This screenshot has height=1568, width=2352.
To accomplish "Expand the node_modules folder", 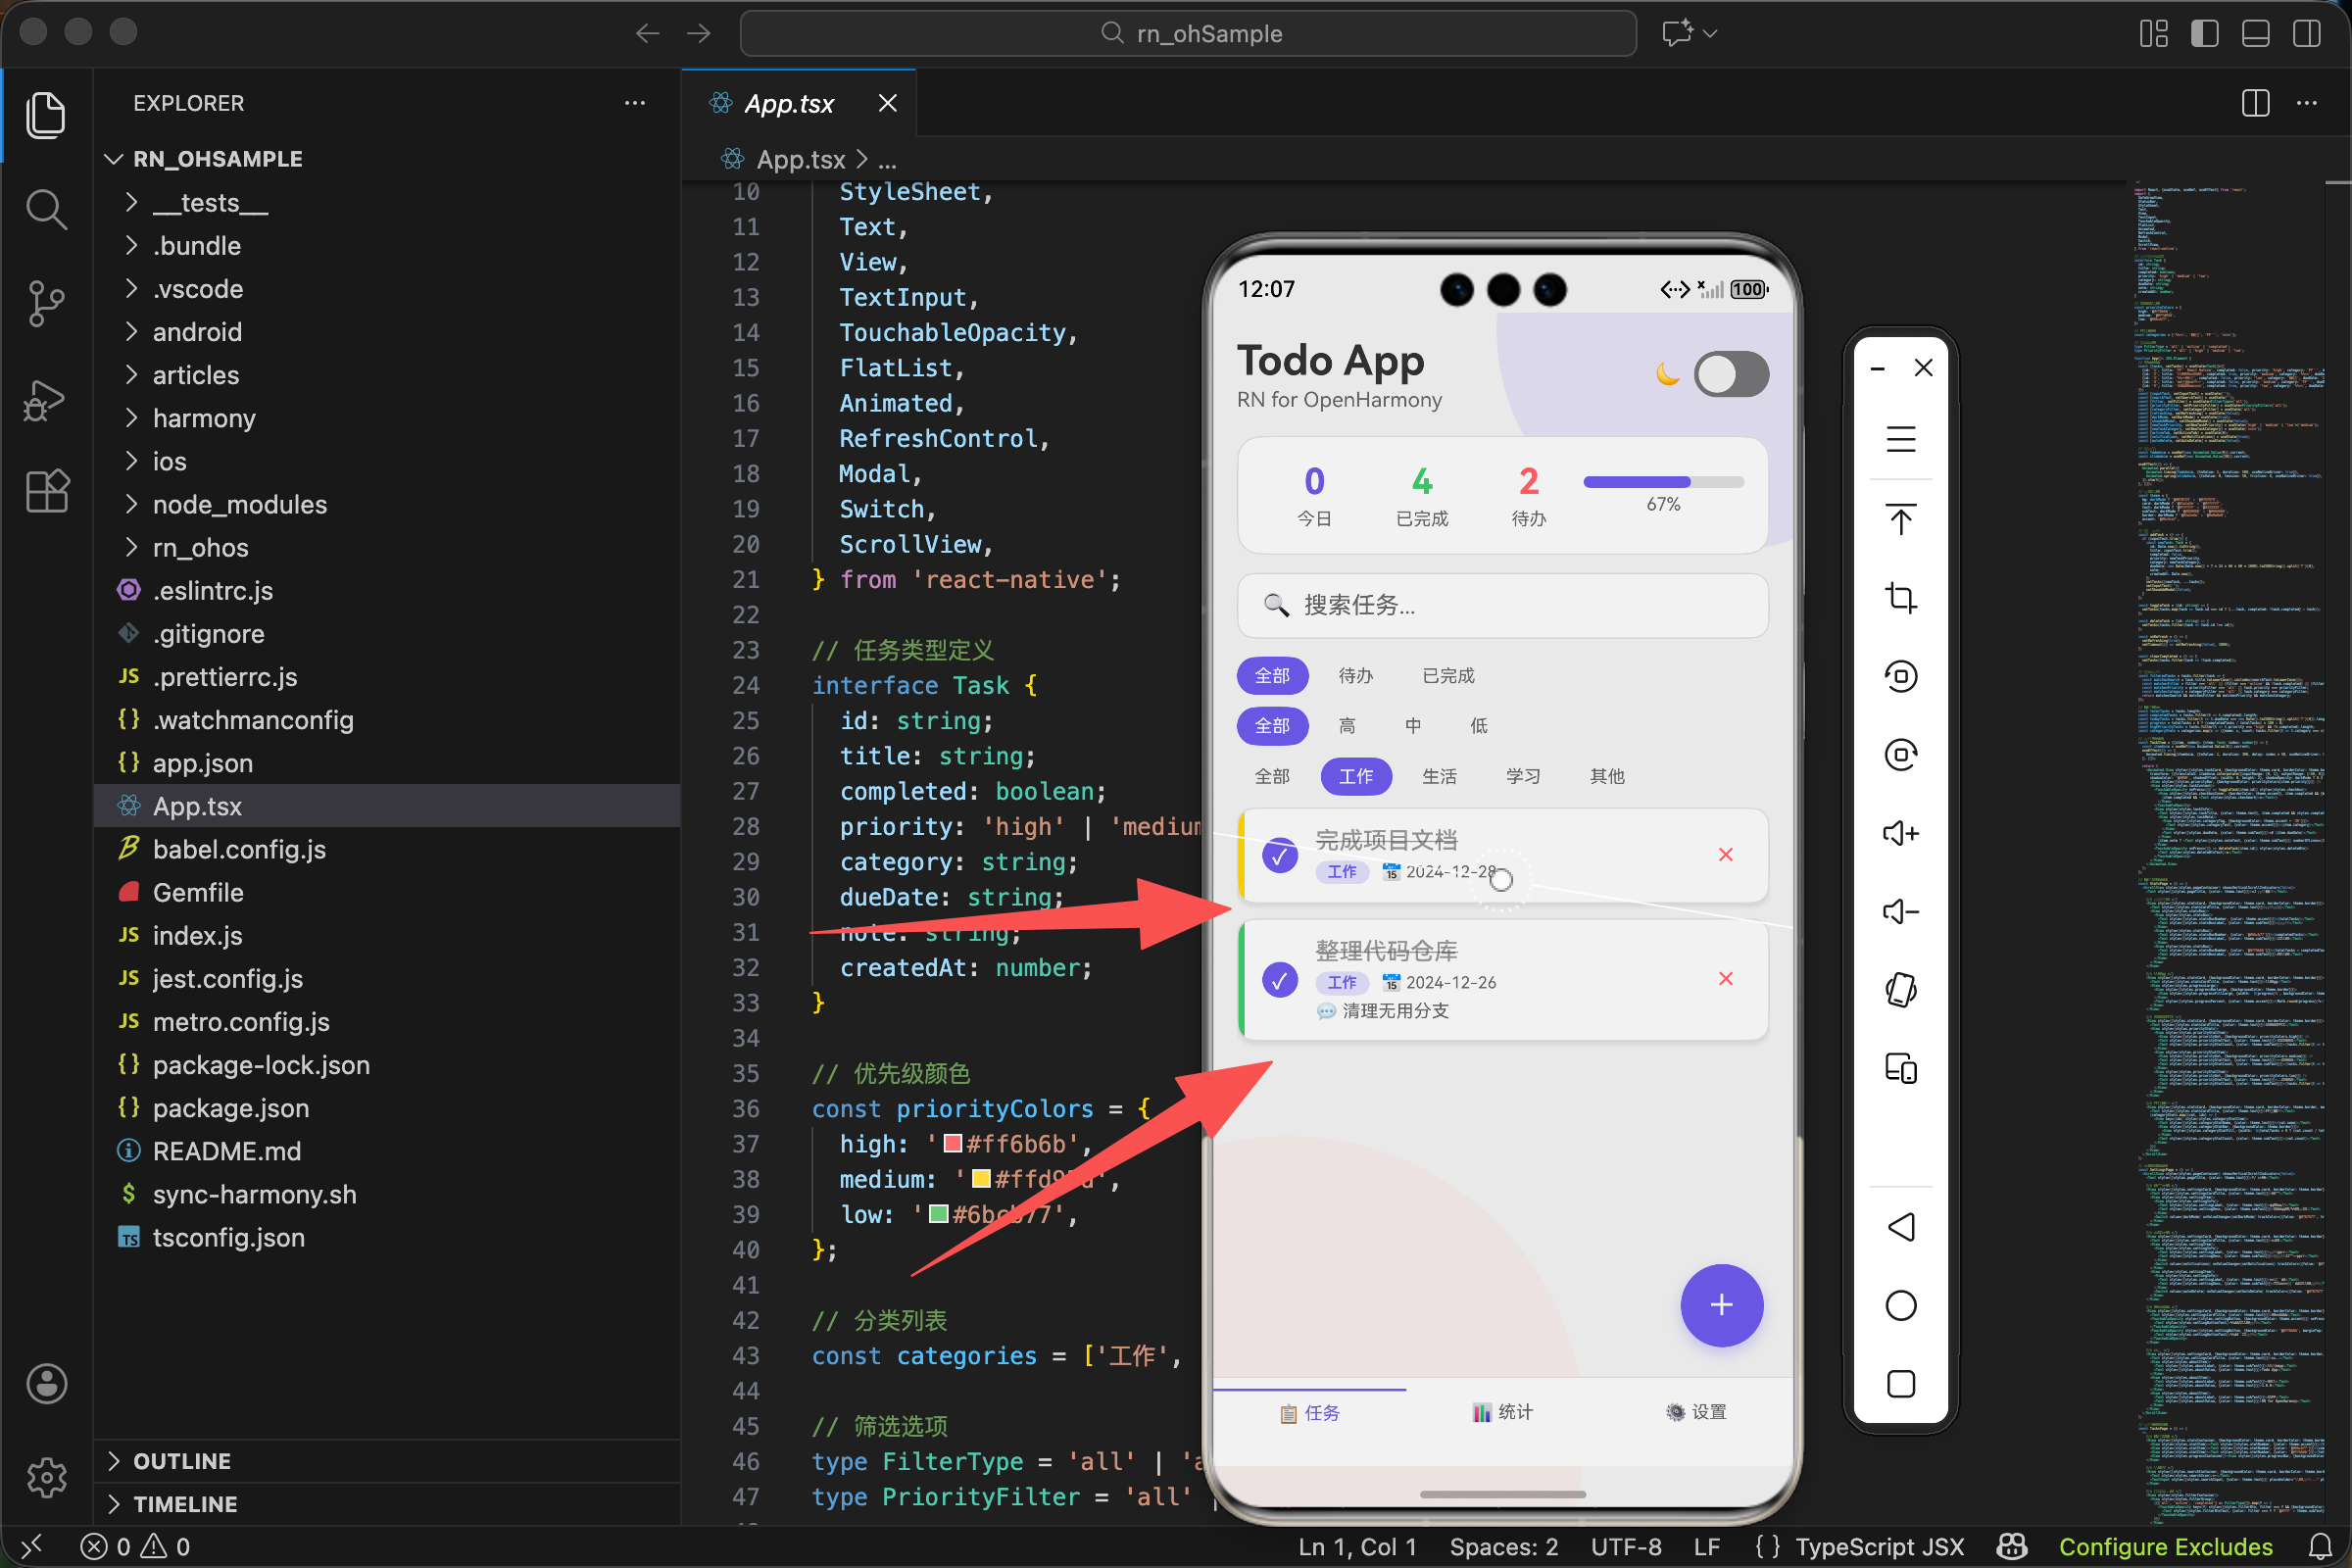I will 239,504.
